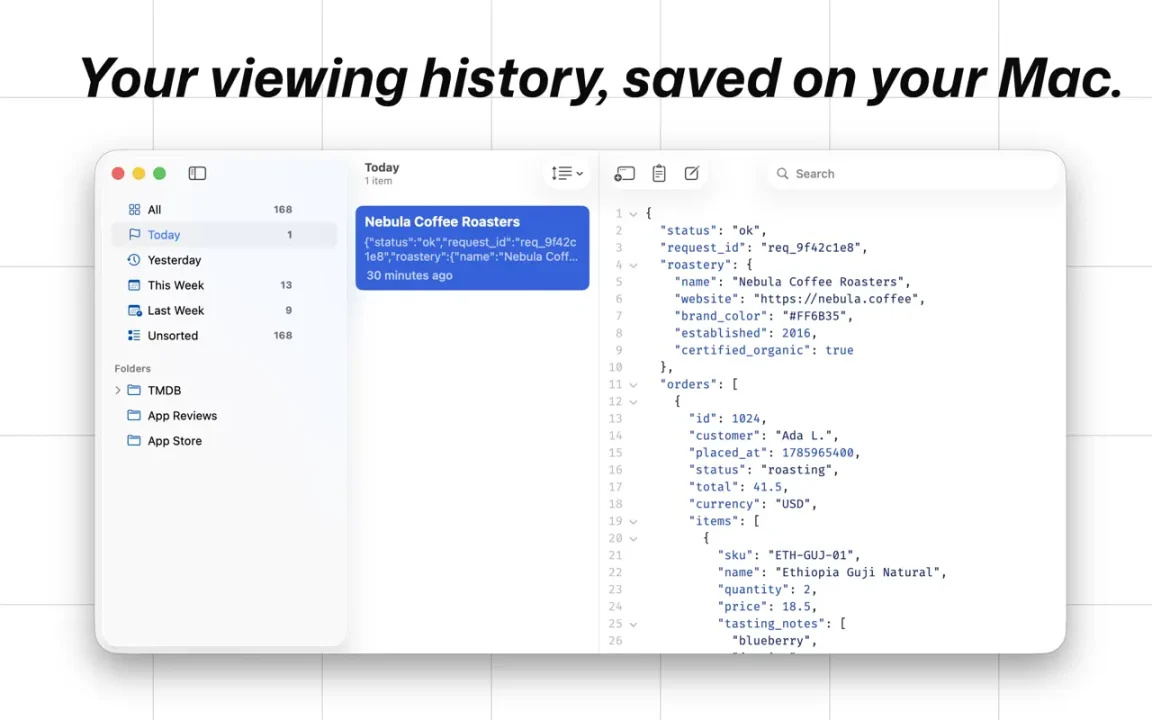Open the sort order dropdown
Image resolution: width=1152 pixels, height=720 pixels.
tap(567, 173)
